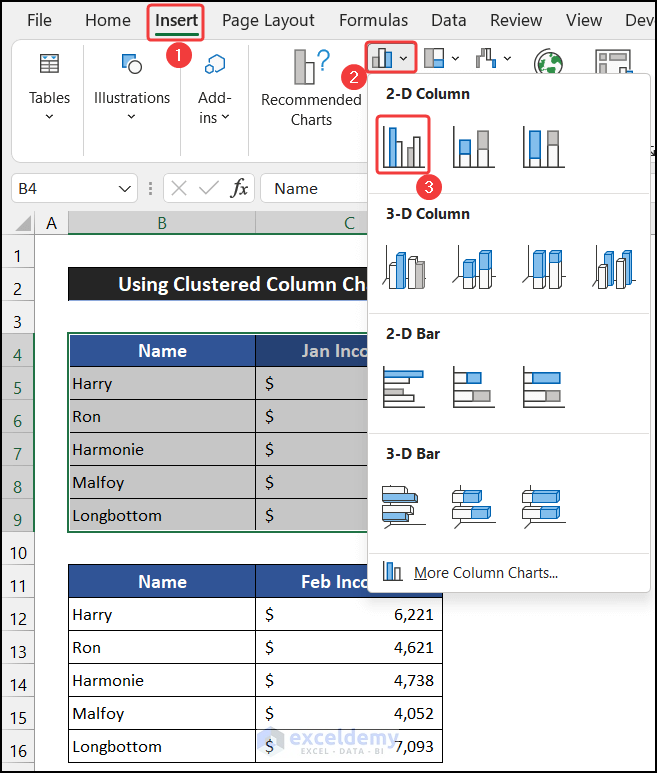
Task: Switch to the Insert tab
Action: 176,20
